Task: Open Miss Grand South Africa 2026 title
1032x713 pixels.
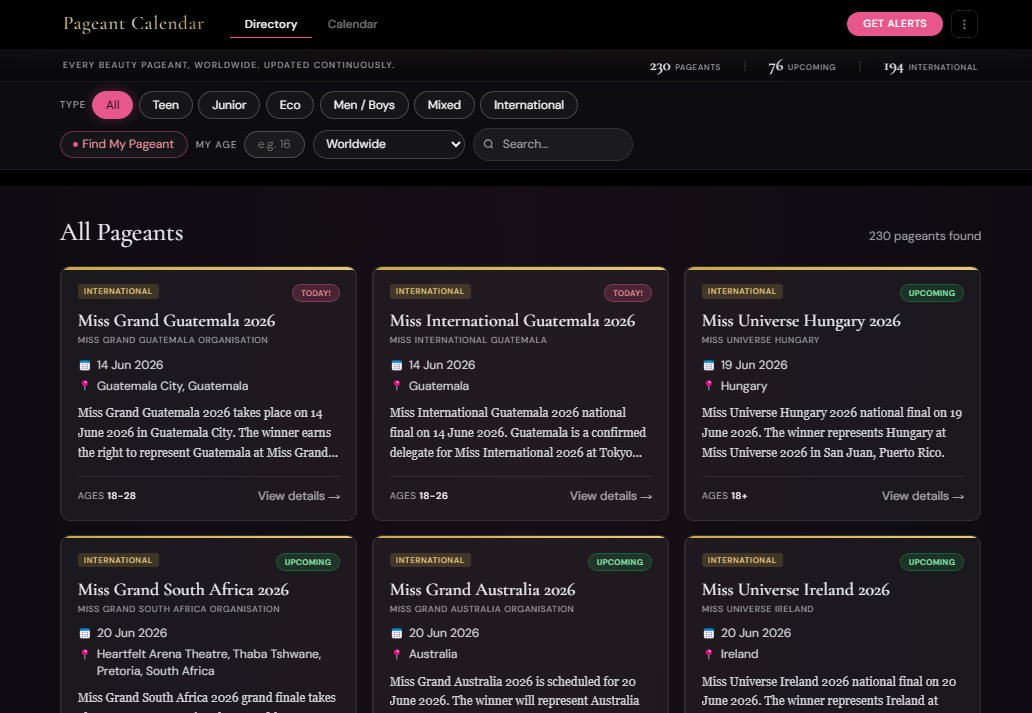Action: tap(183, 590)
